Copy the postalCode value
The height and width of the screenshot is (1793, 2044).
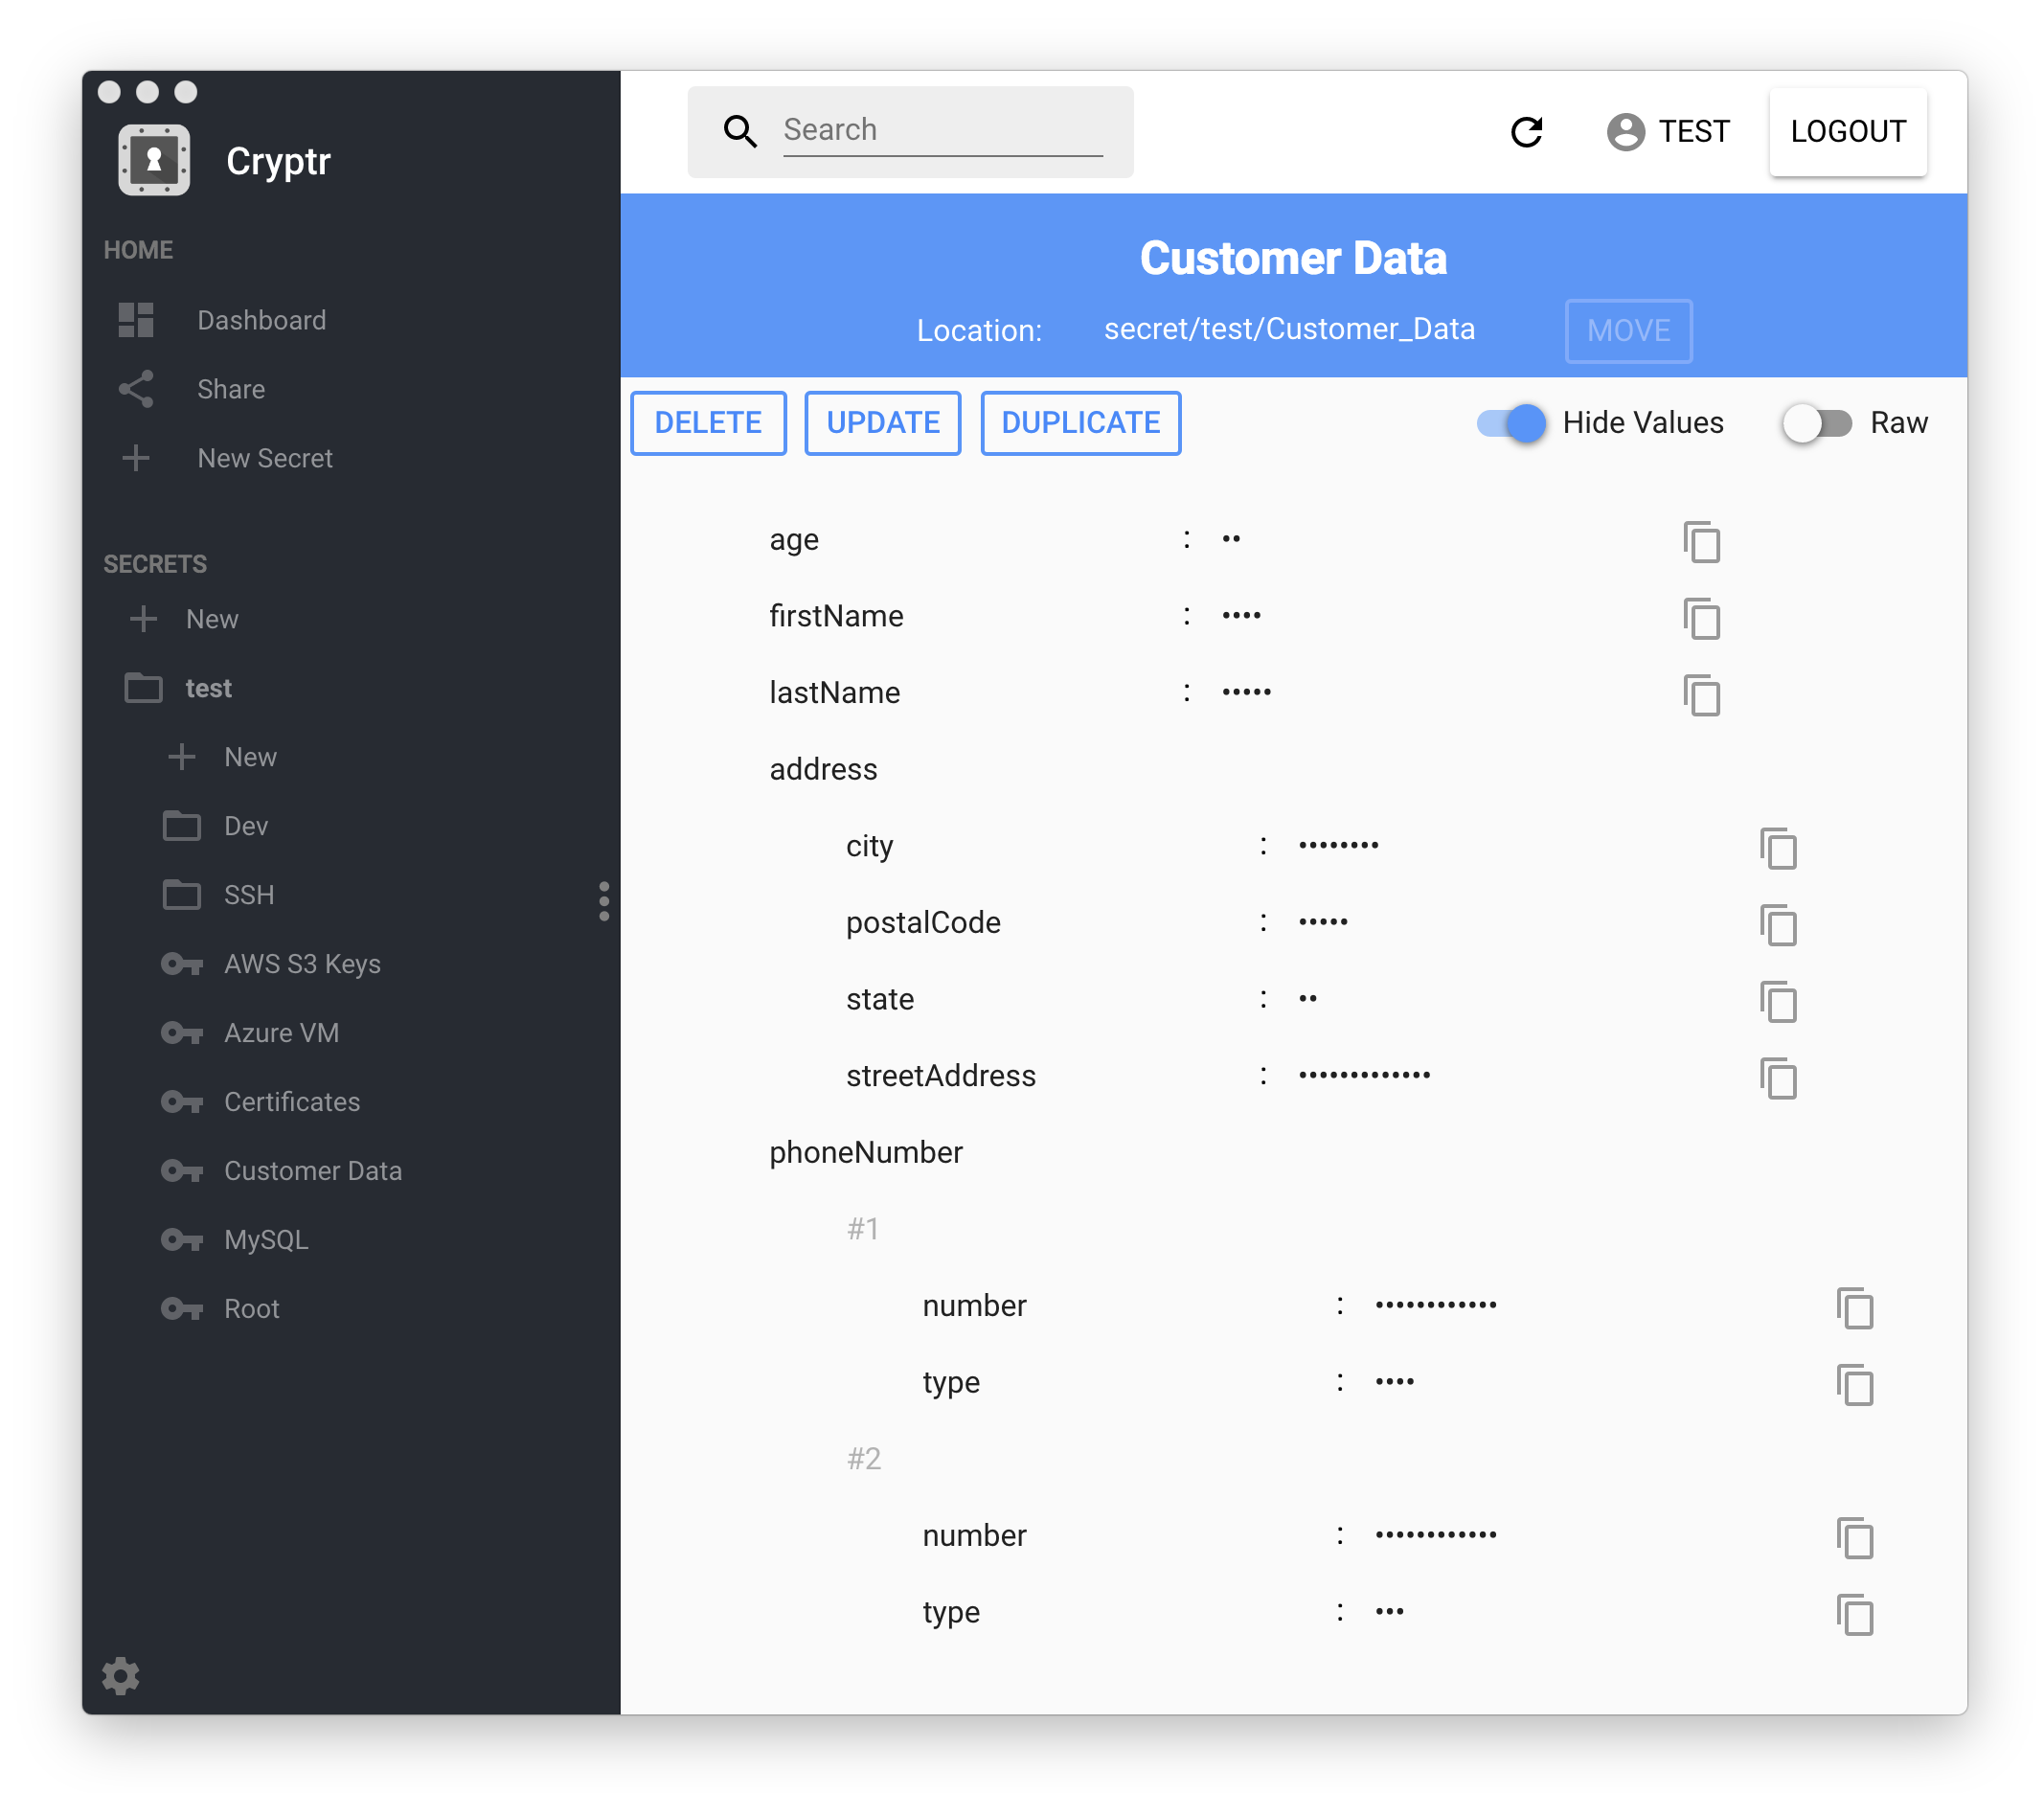point(1778,924)
